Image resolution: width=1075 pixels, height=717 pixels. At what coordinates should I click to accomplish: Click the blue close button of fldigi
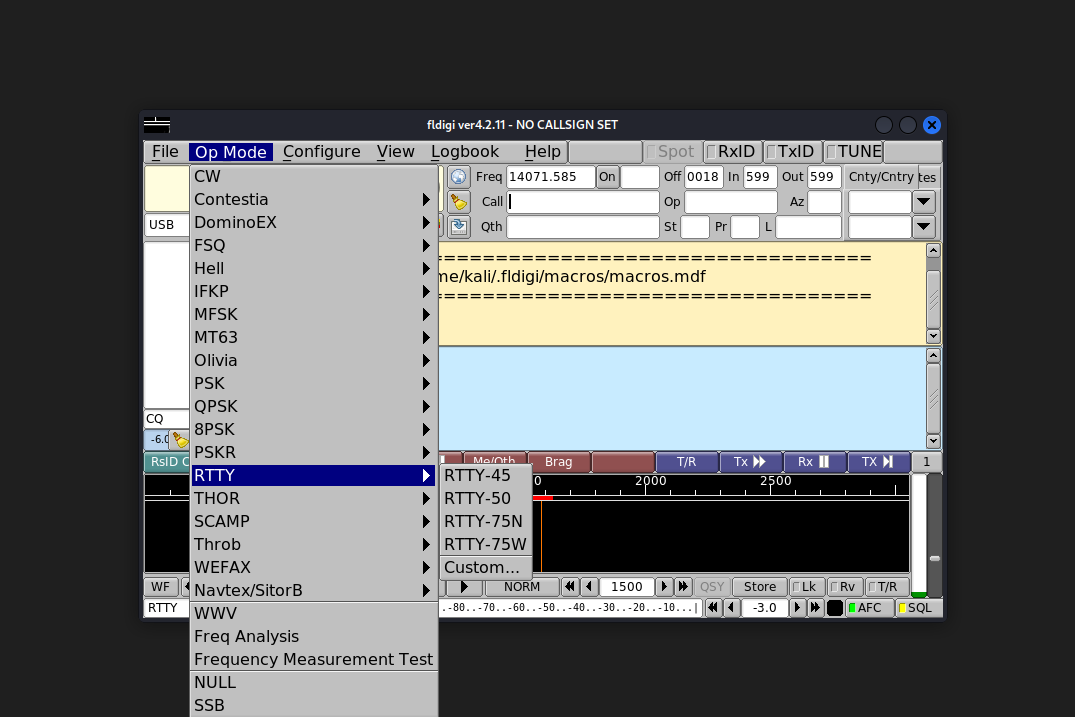(931, 125)
